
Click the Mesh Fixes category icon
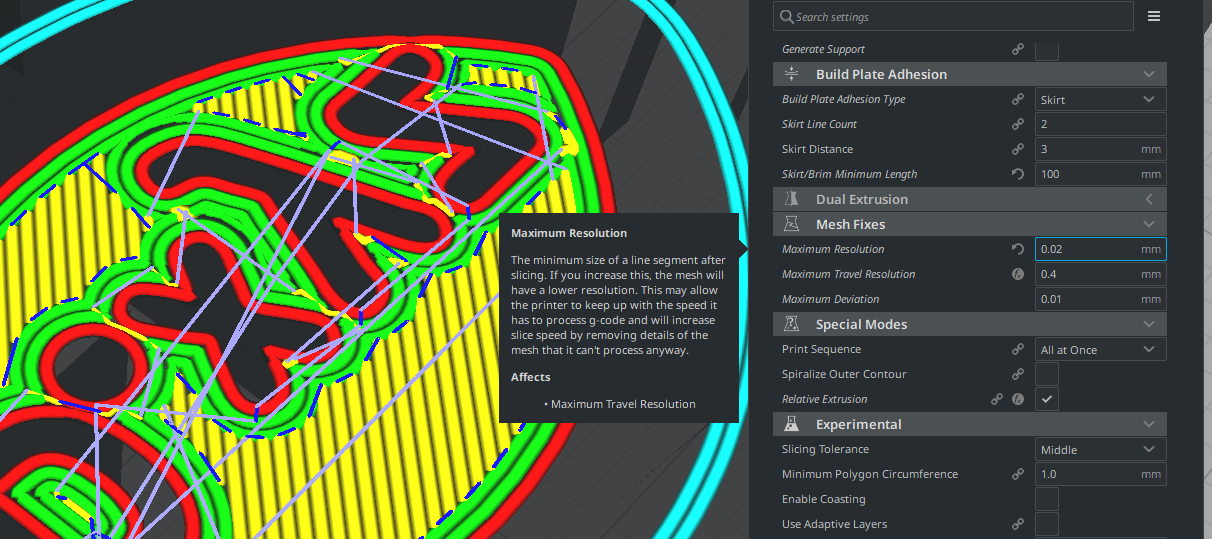(x=792, y=224)
